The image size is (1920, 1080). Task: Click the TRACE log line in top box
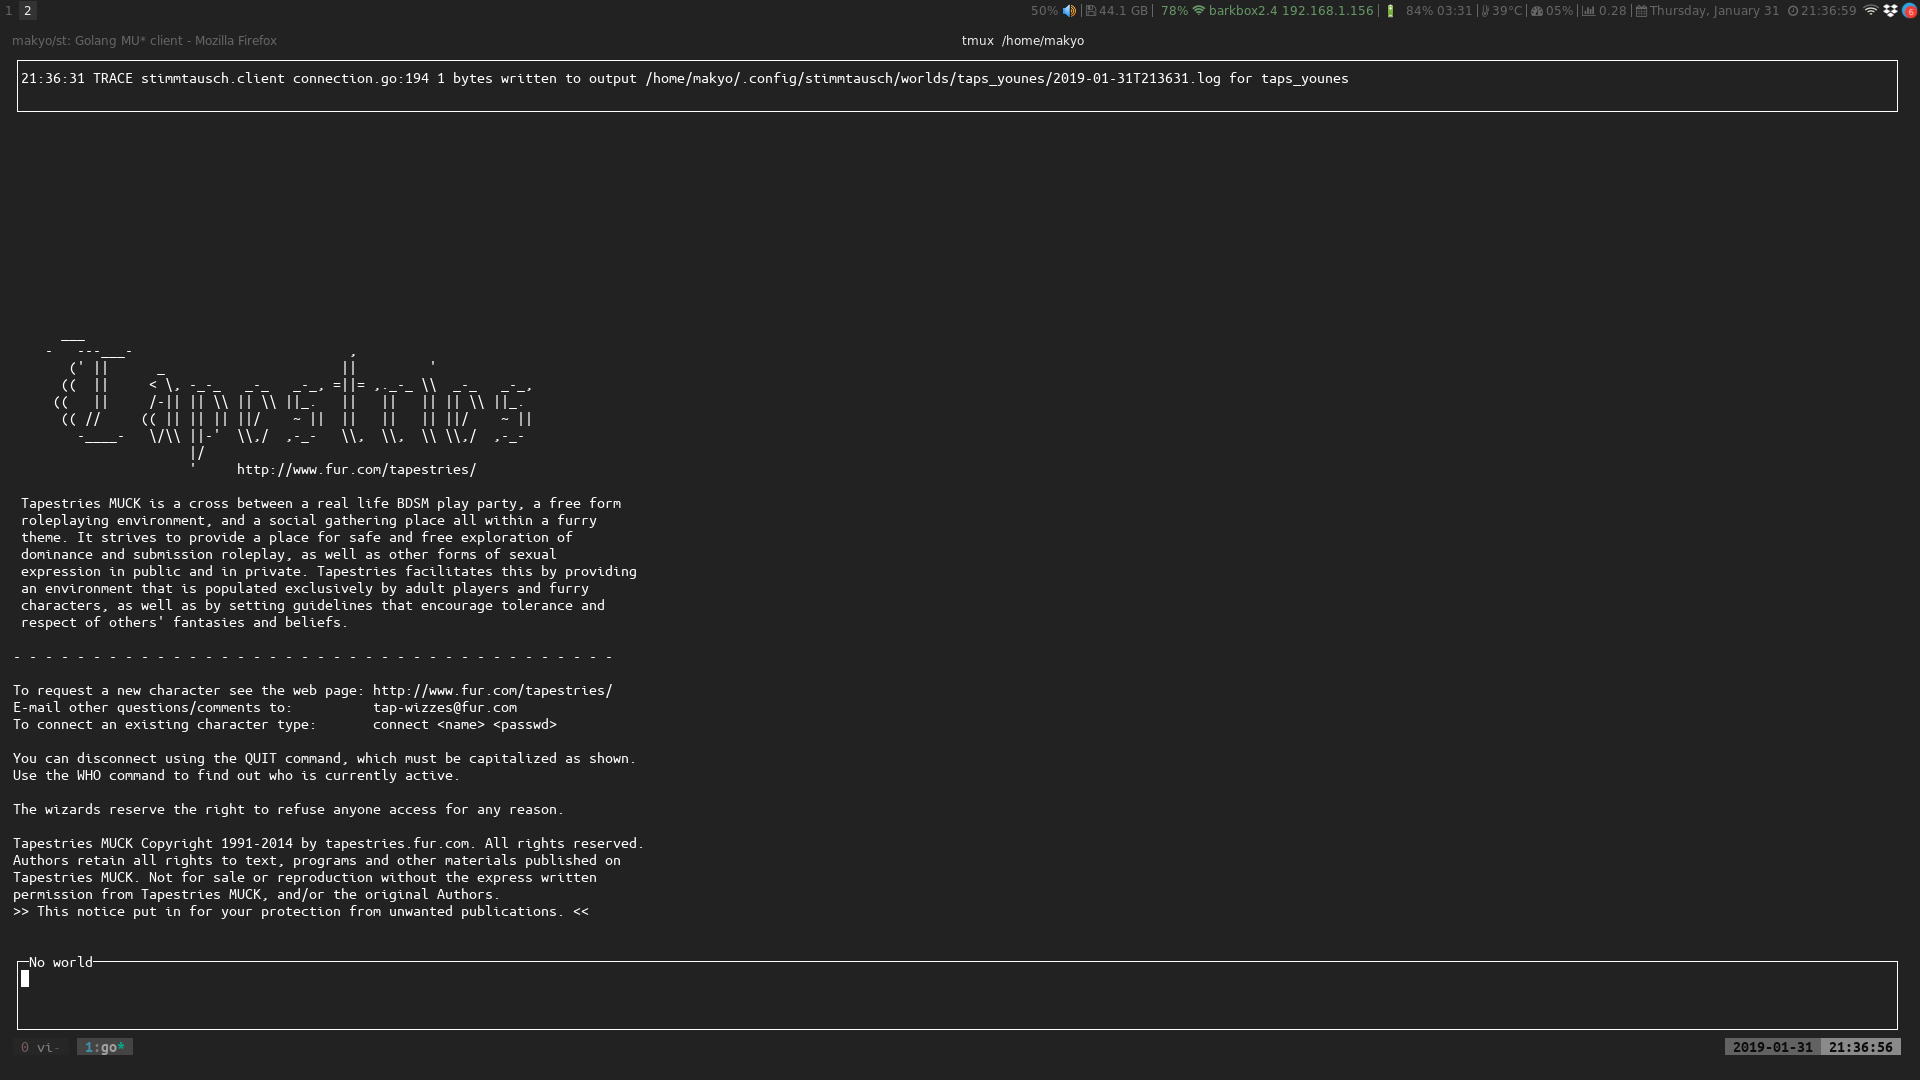[684, 78]
